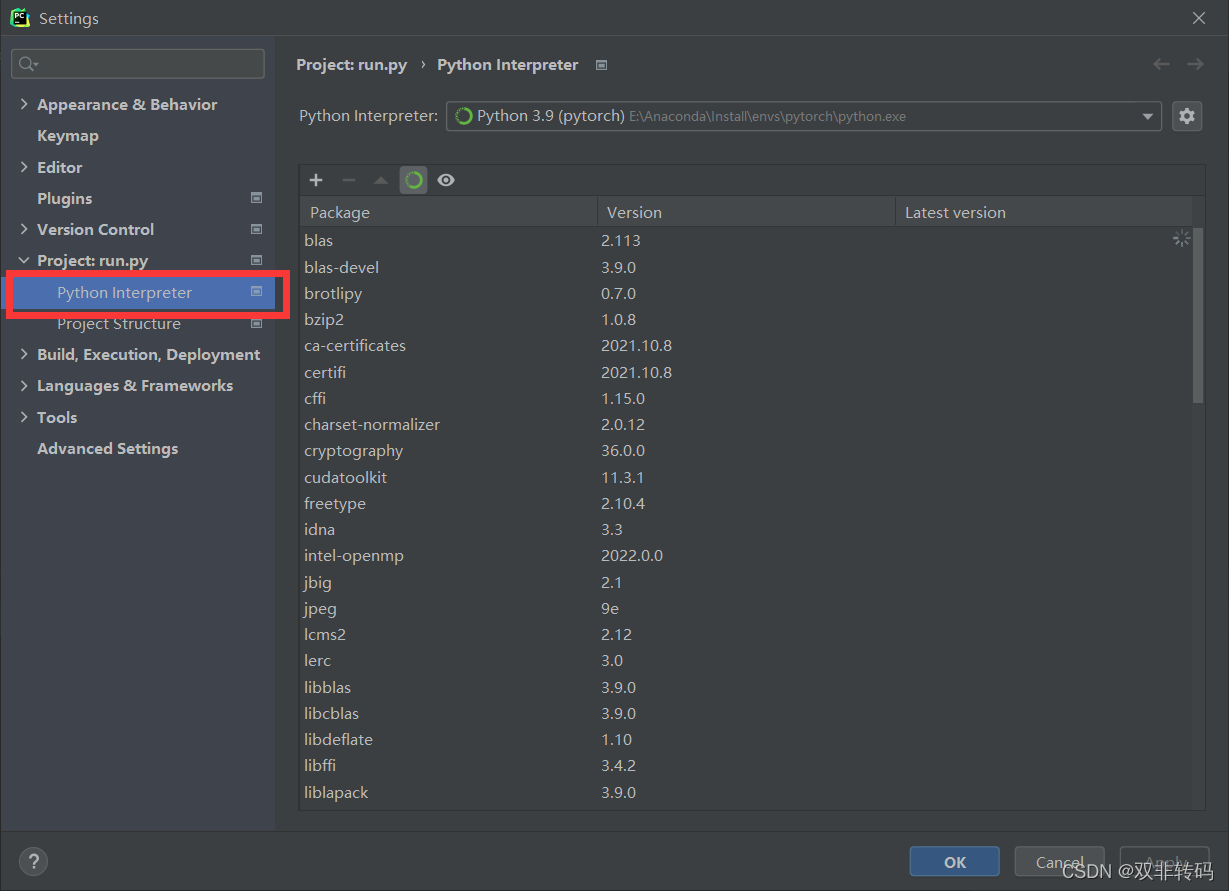
Task: Select the lerc package row
Action: pyautogui.click(x=746, y=660)
